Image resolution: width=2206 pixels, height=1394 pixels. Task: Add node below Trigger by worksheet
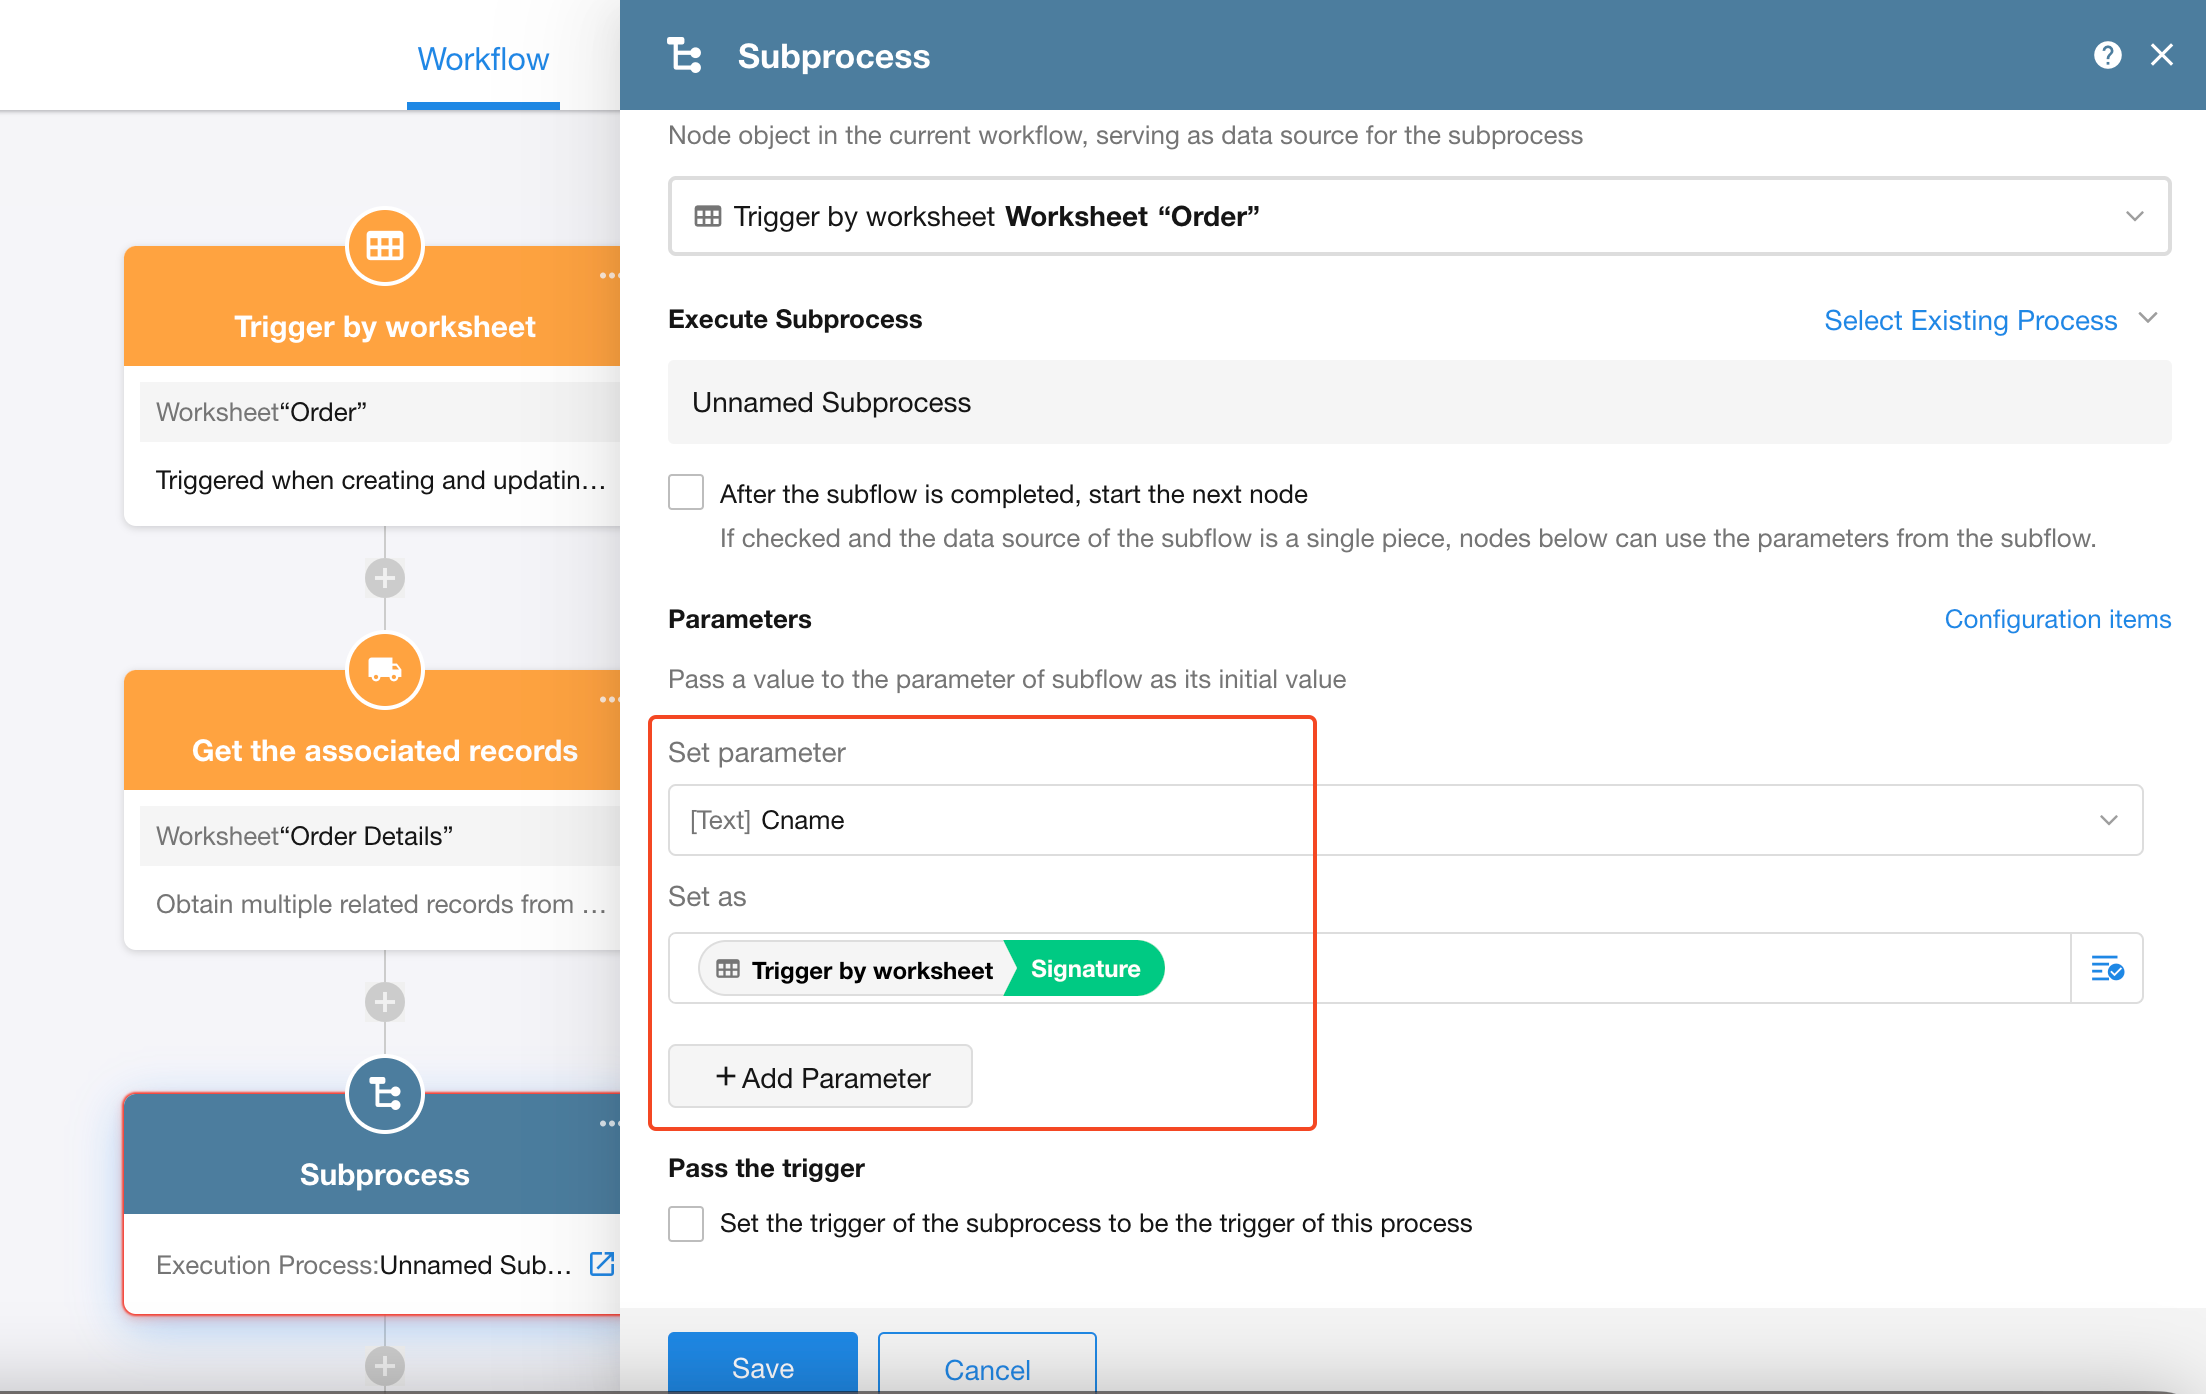pos(385,578)
